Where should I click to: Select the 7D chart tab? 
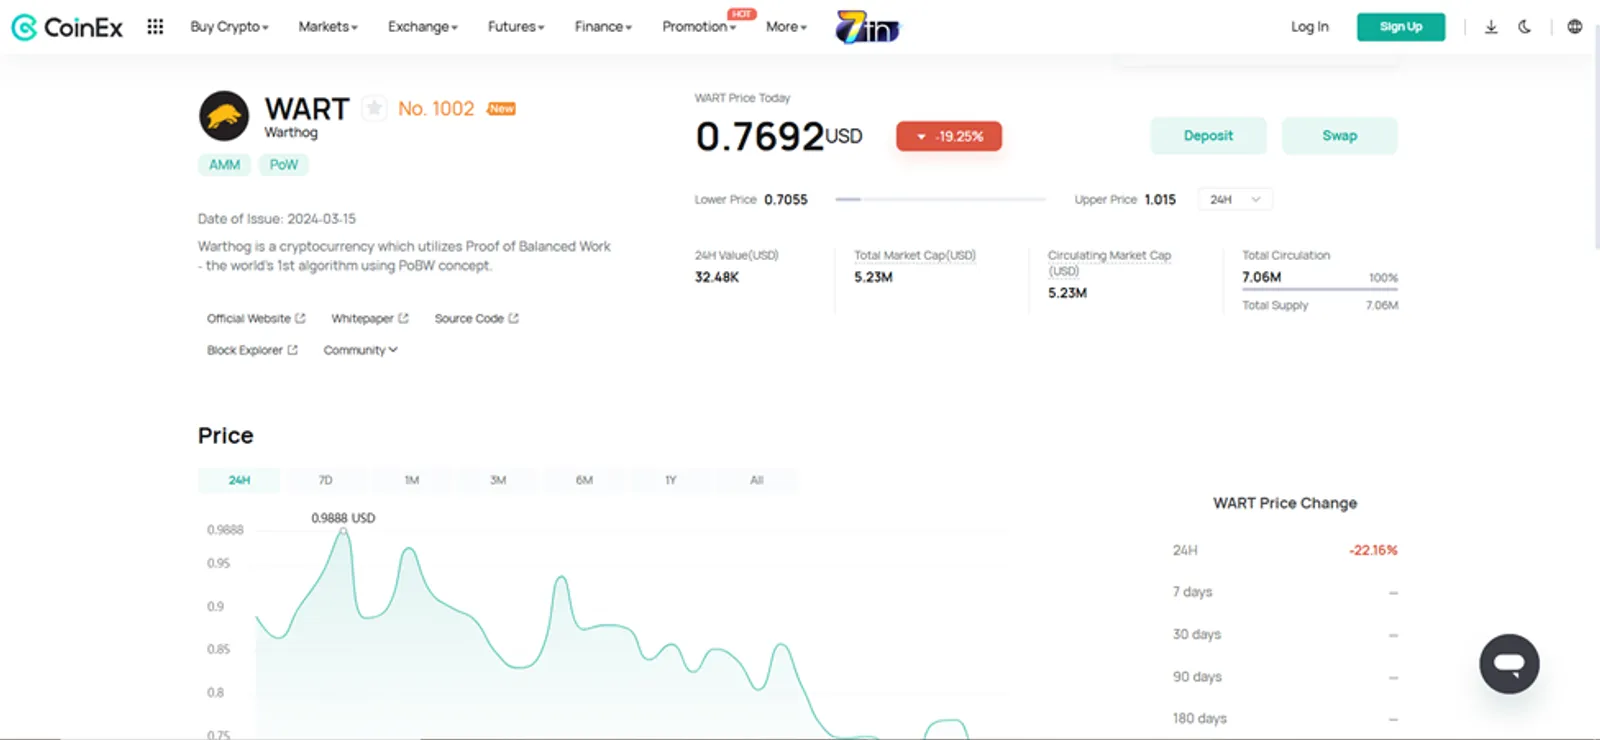click(325, 481)
